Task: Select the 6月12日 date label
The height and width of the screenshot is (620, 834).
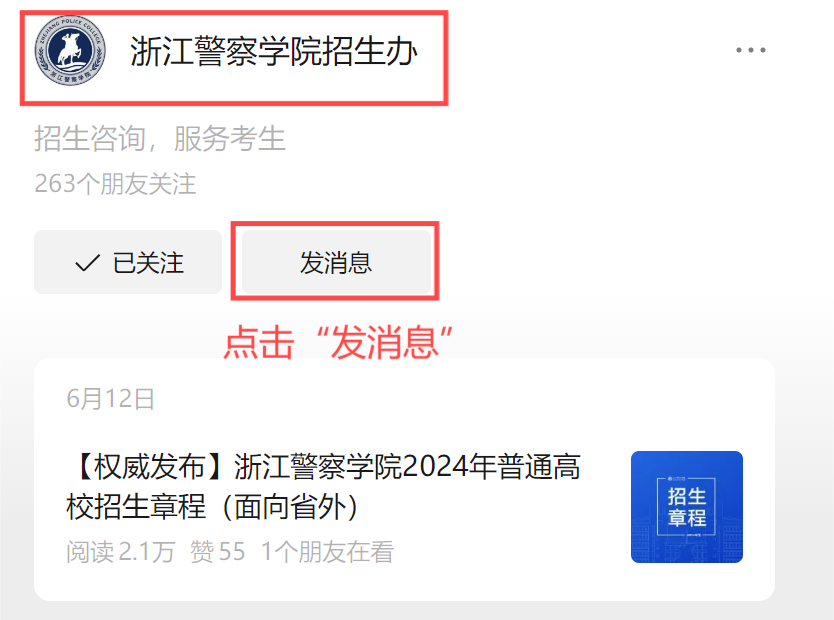Action: click(x=111, y=398)
